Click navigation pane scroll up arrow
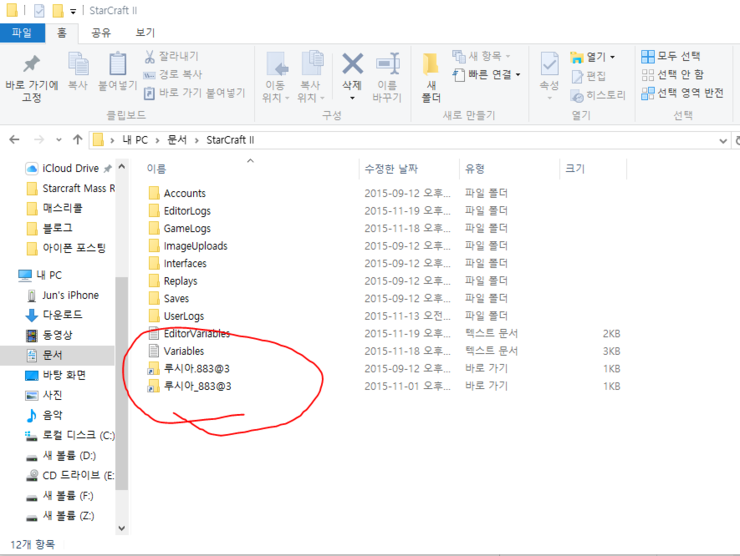Image resolution: width=740 pixels, height=556 pixels. 122,167
